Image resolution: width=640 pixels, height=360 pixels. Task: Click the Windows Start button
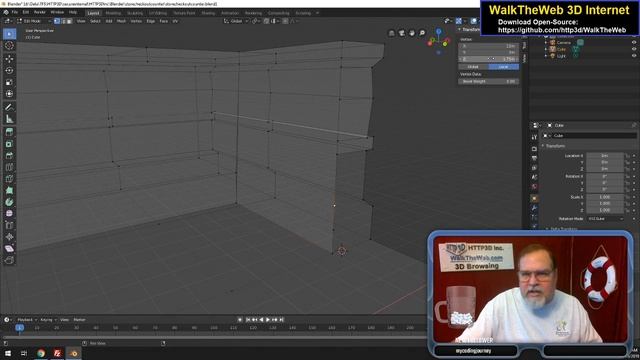pos(8,353)
